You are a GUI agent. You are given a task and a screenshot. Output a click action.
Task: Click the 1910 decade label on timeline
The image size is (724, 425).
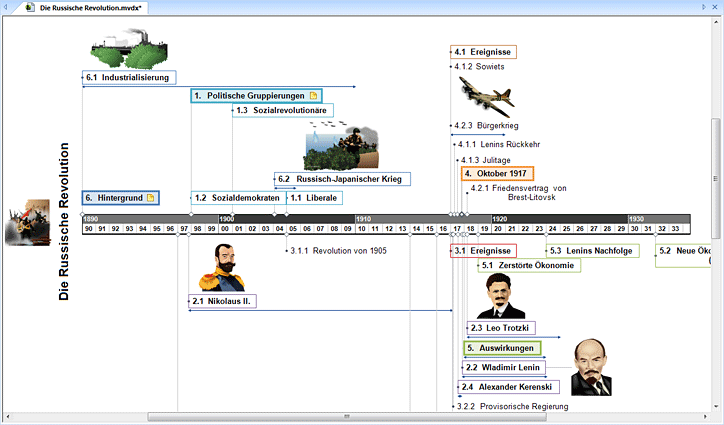(x=363, y=219)
